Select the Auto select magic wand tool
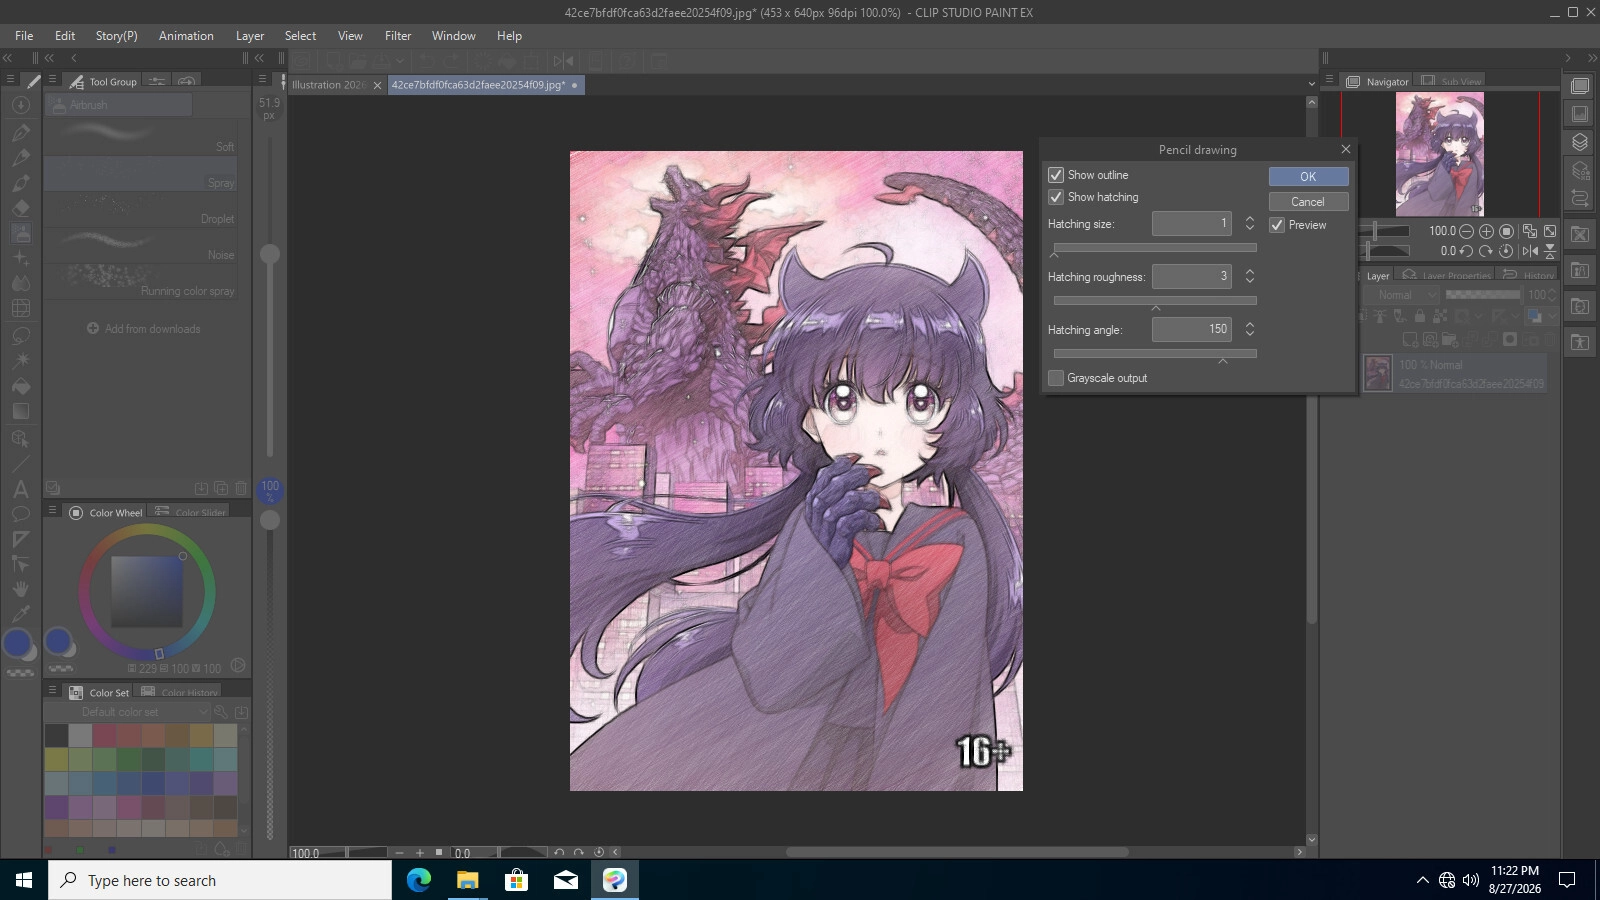 pyautogui.click(x=20, y=360)
